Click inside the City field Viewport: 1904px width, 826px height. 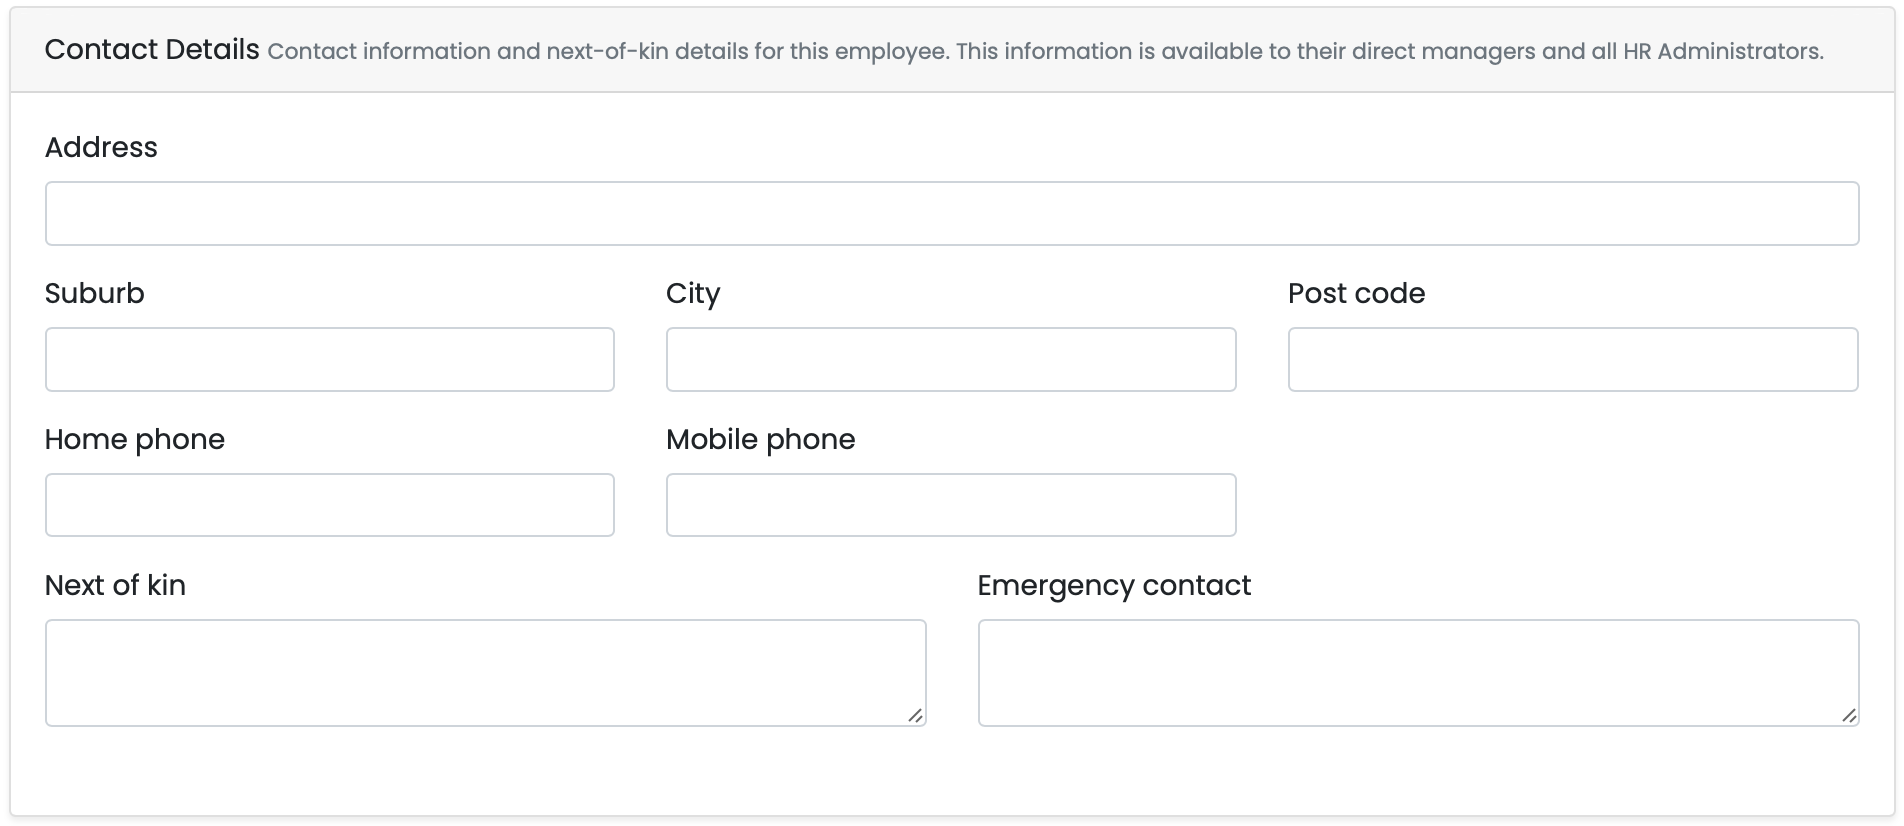click(950, 359)
